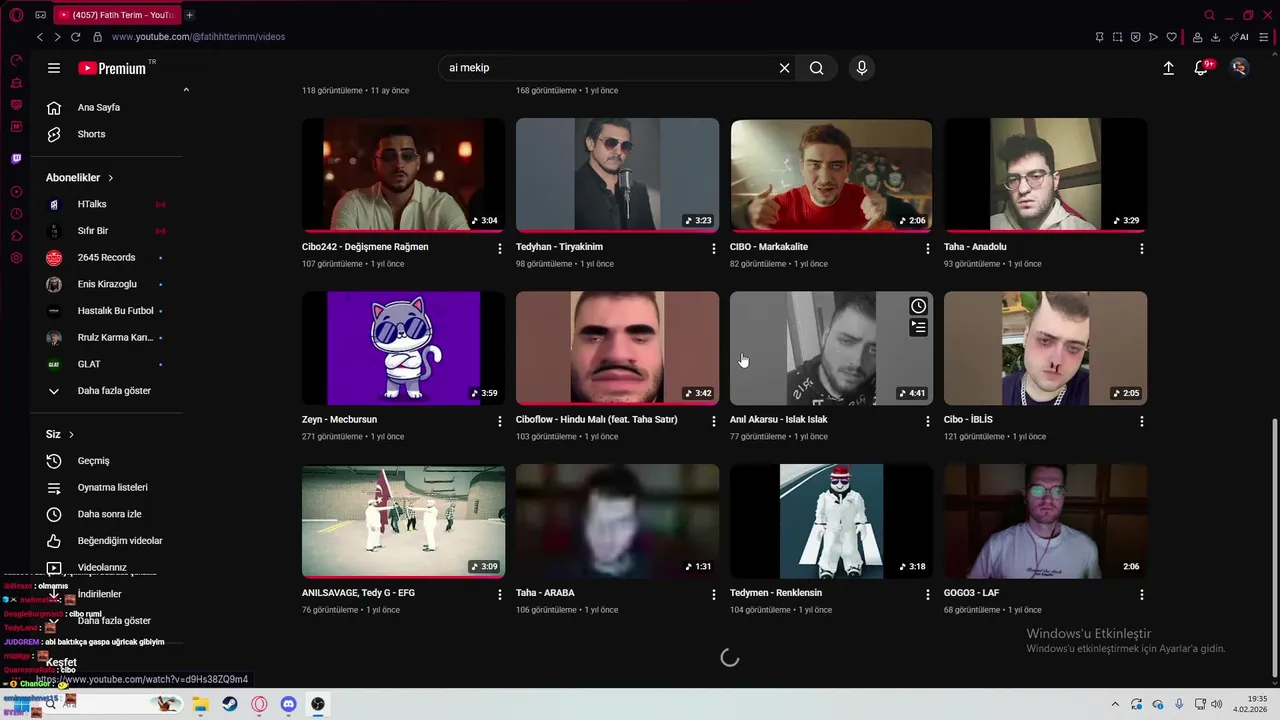Screen dimensions: 1280x720
Task: Add Anıl Akarsu video to Watch later
Action: tap(918, 306)
